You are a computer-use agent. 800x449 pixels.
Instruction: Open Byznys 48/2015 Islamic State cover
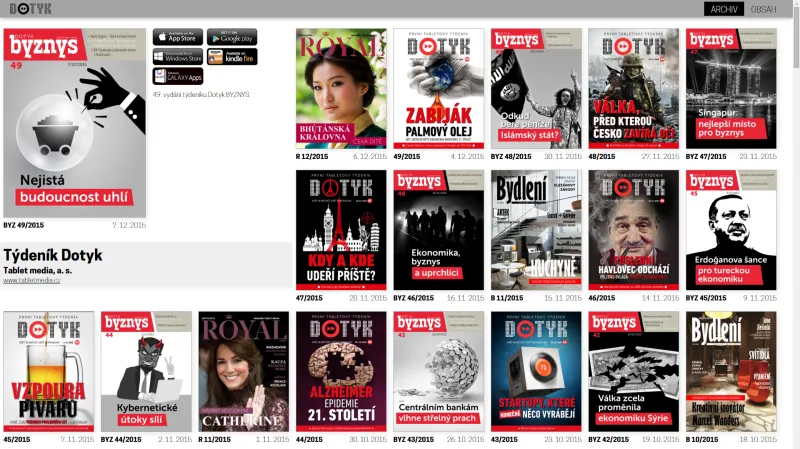click(x=536, y=88)
